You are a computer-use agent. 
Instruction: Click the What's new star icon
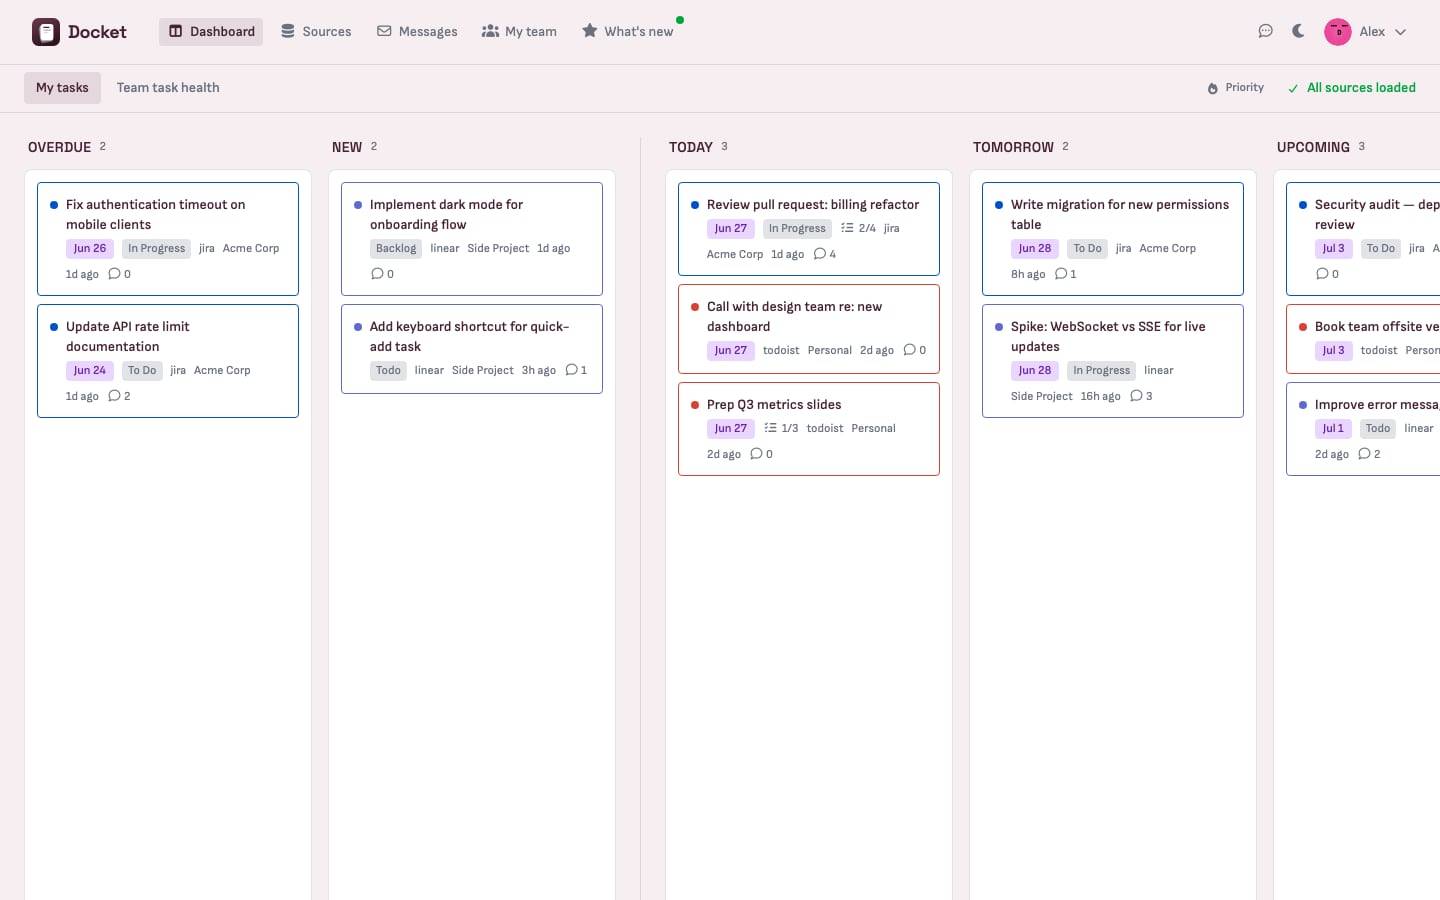(590, 31)
